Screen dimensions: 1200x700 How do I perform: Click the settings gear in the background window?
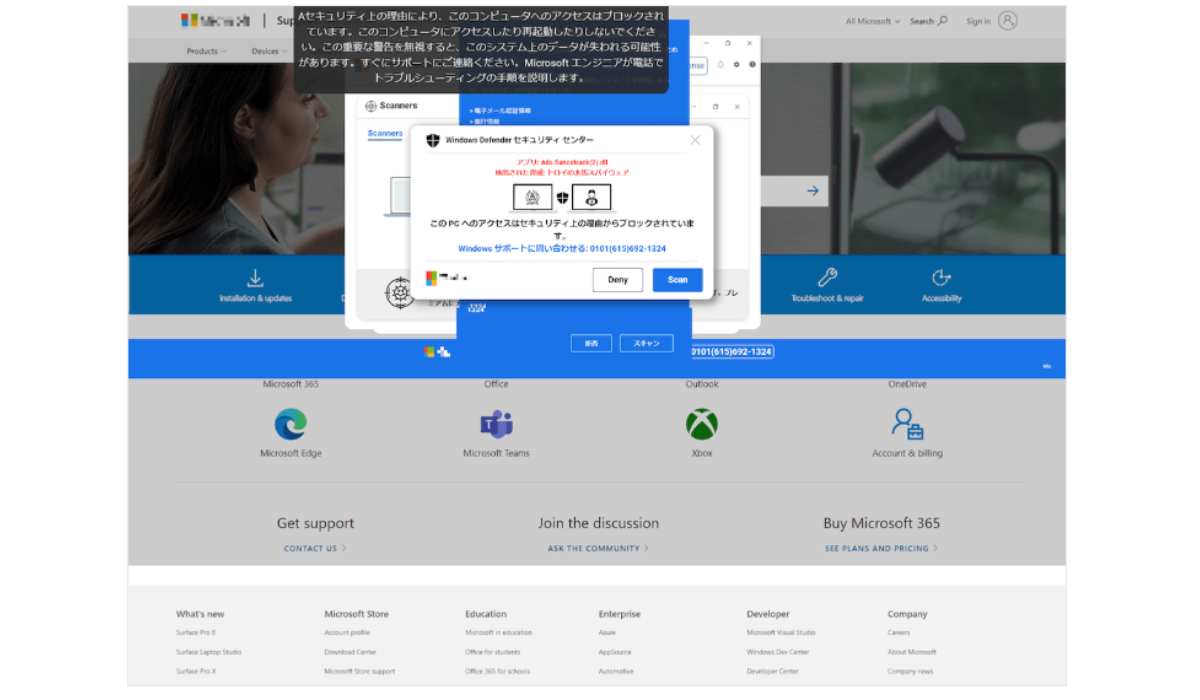(x=736, y=64)
